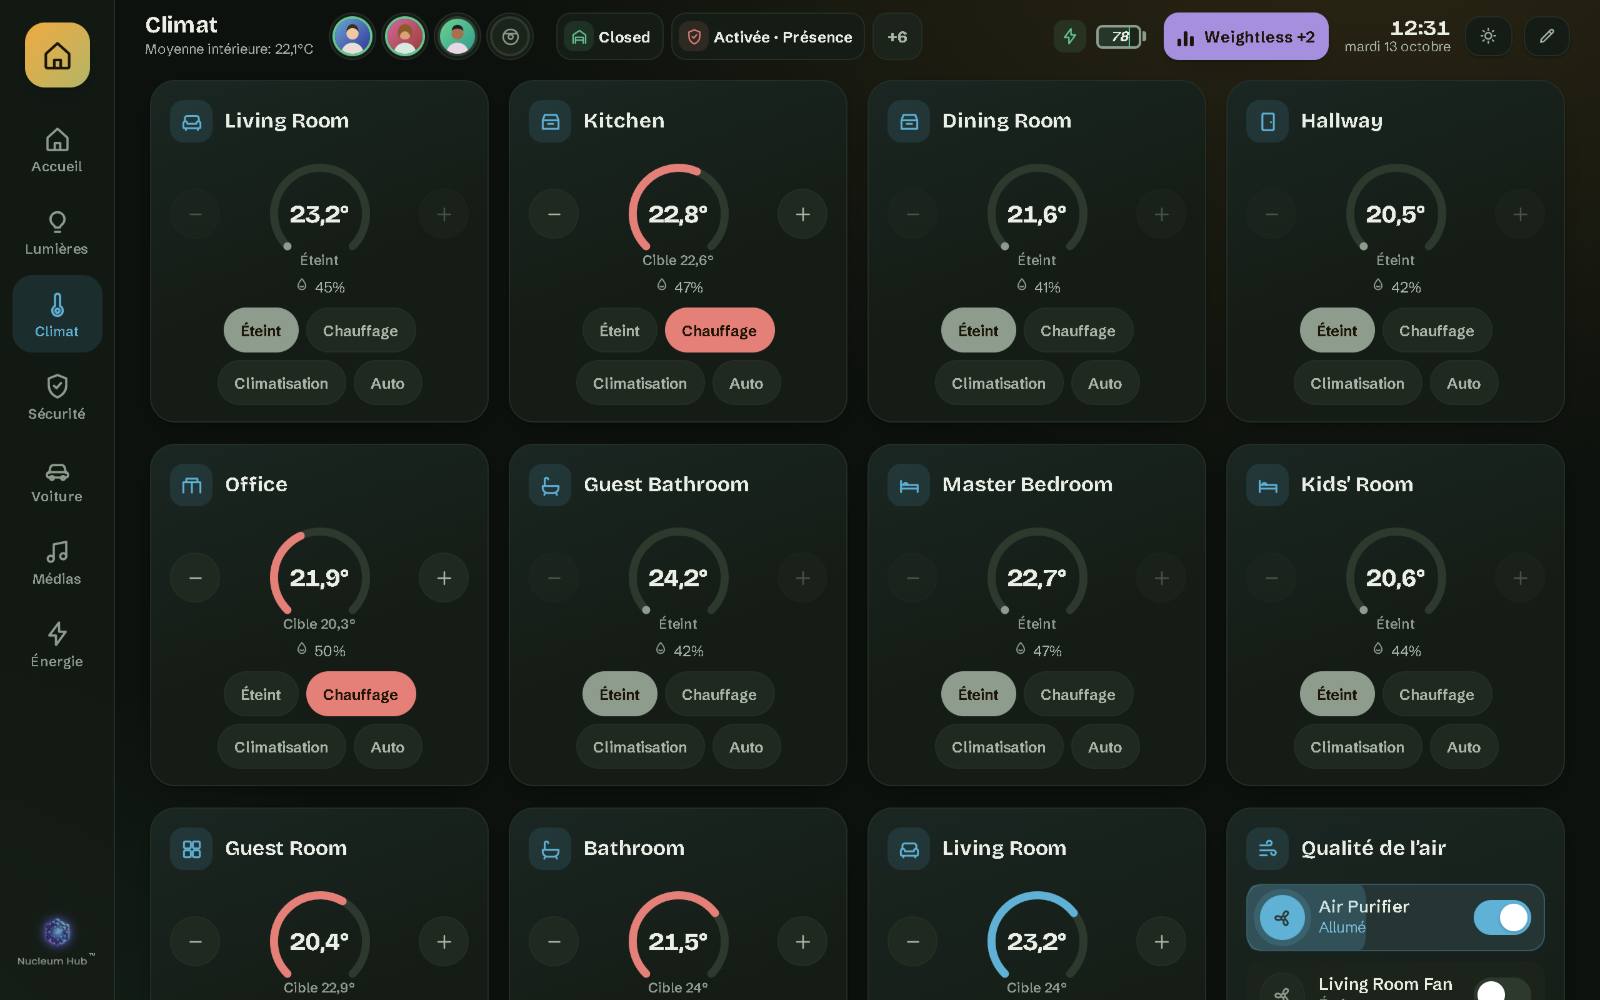Image resolution: width=1600 pixels, height=1000 pixels.
Task: Open Médias from the sidebar
Action: pos(57,562)
